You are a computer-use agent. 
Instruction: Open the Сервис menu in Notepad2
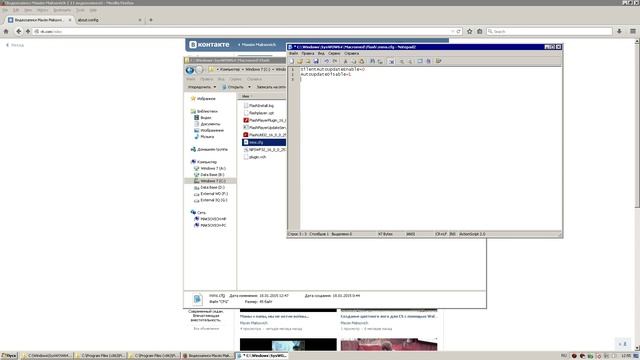click(334, 53)
